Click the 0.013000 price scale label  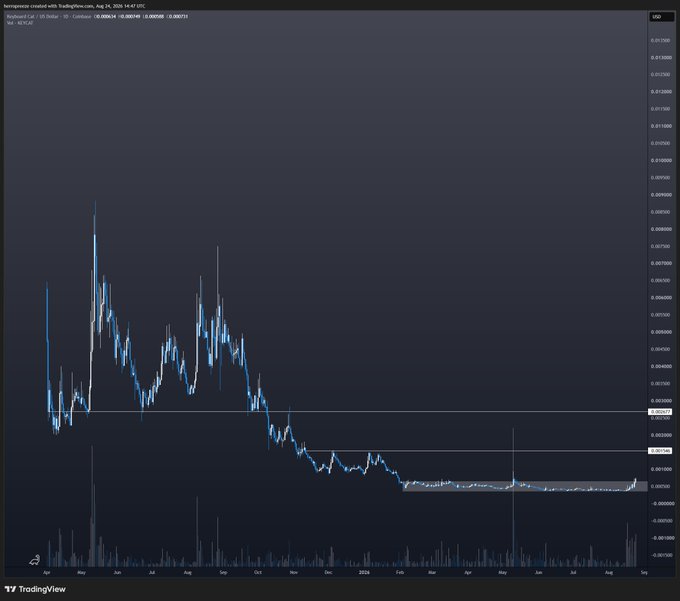tap(660, 57)
